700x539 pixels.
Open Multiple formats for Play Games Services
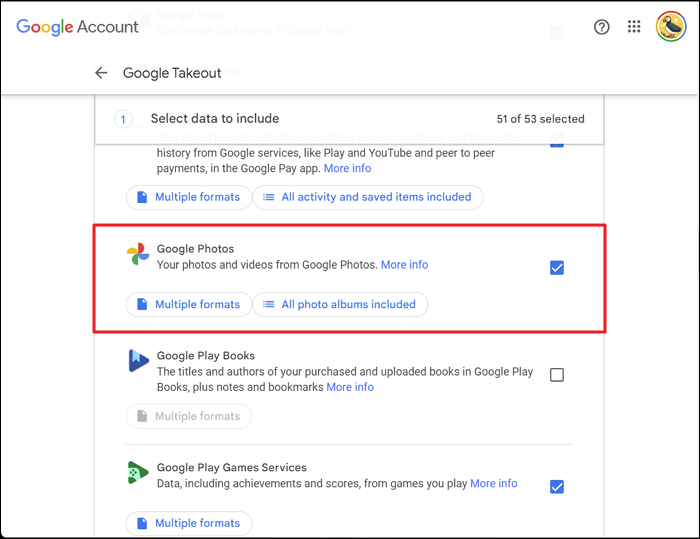pyautogui.click(x=188, y=523)
